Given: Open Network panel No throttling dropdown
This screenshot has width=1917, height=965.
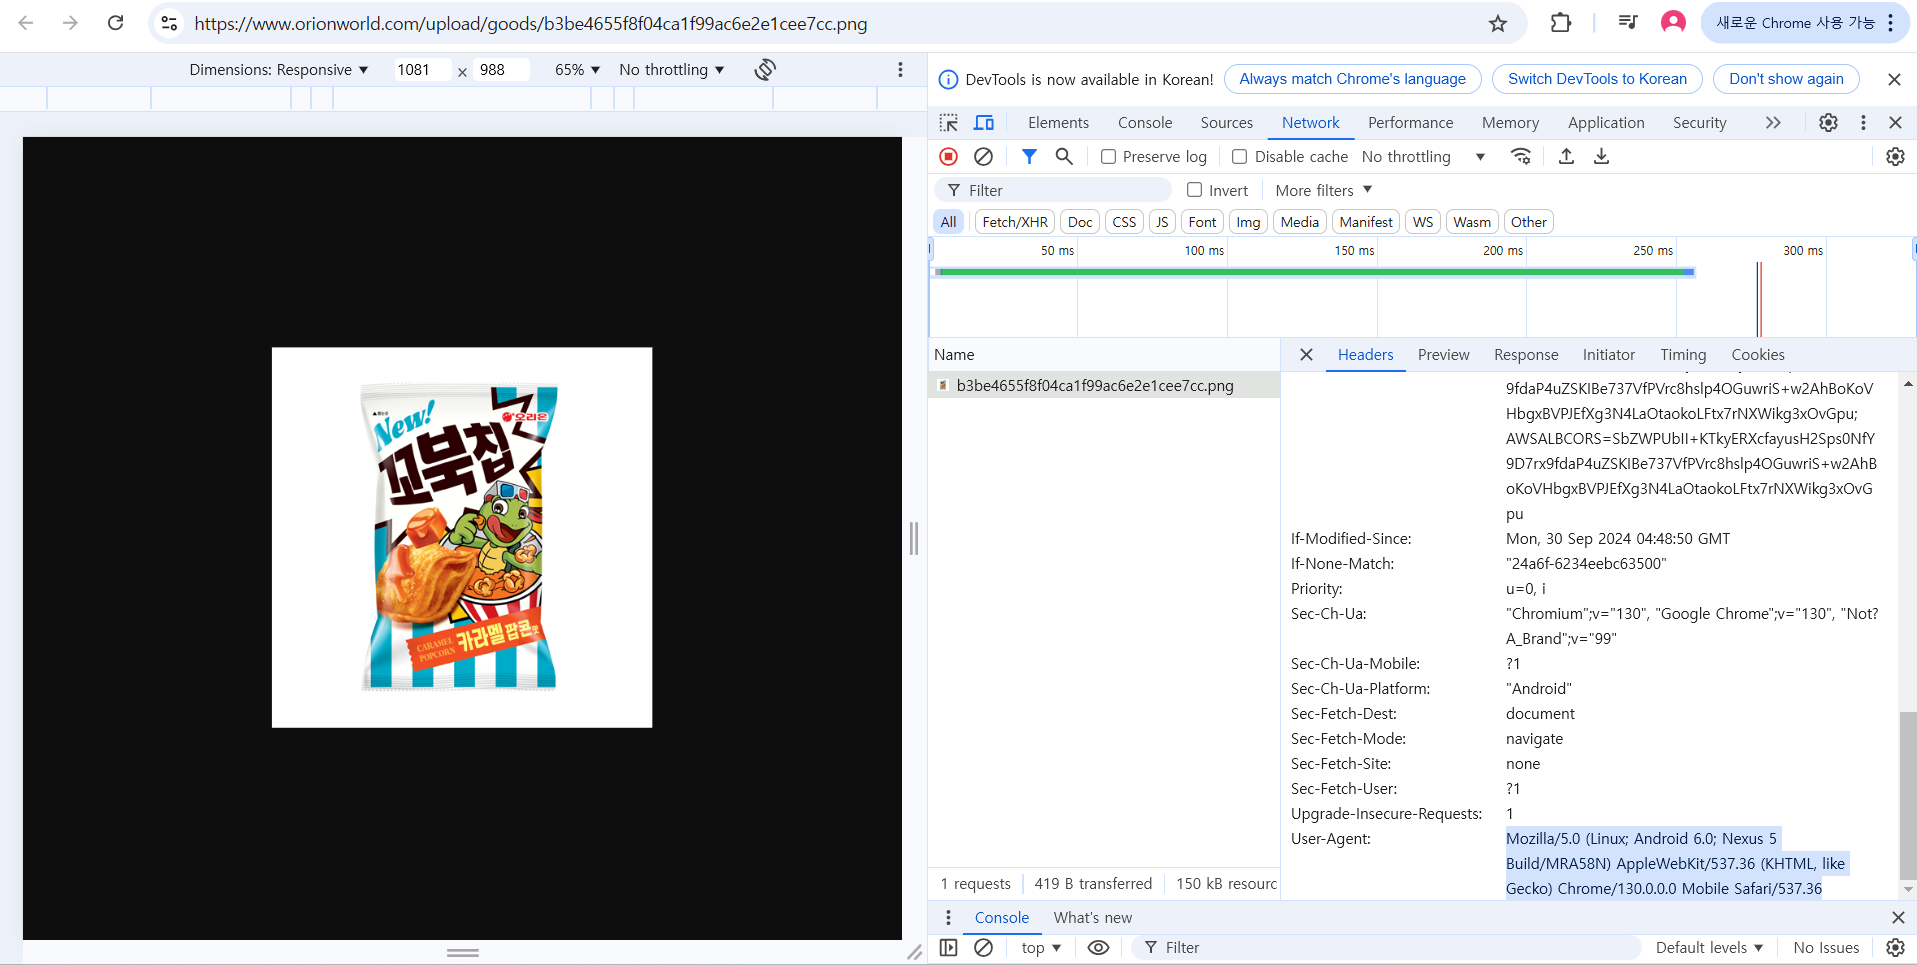Looking at the screenshot, I should (1423, 156).
